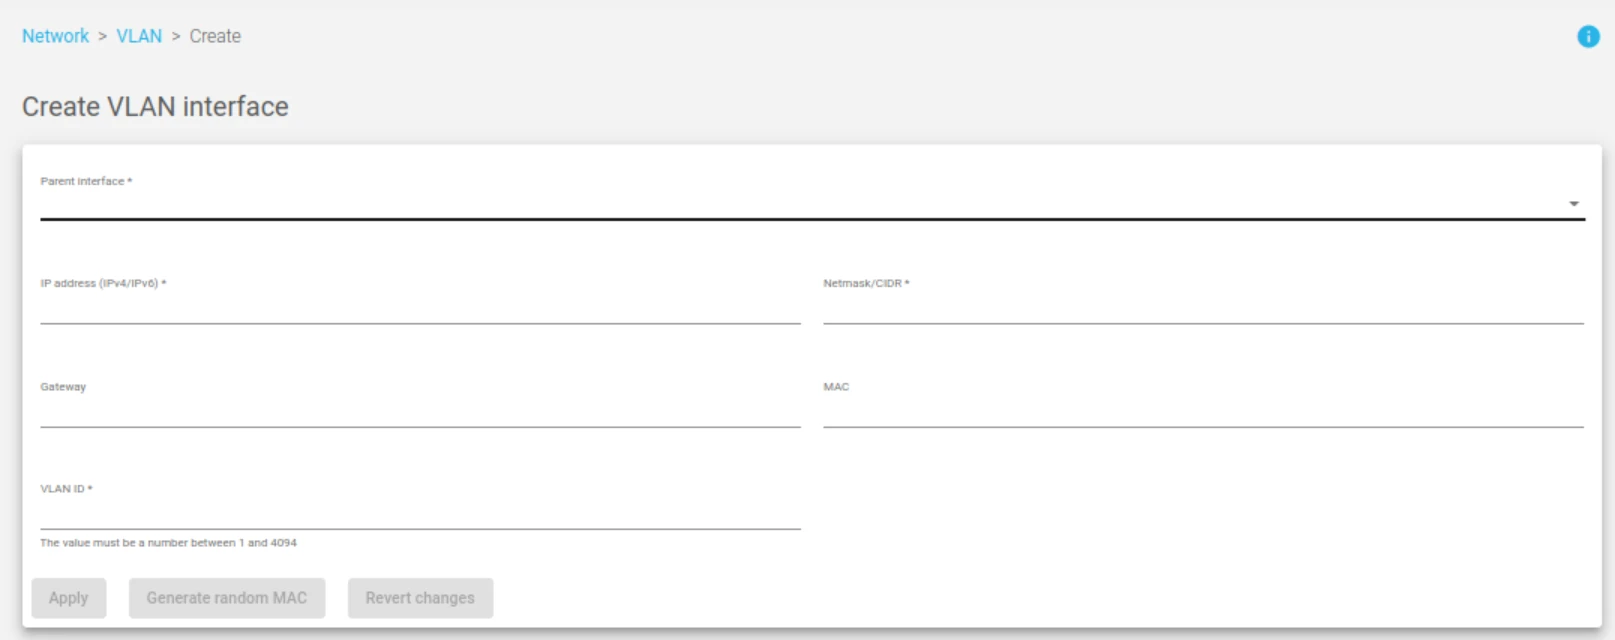
Task: Click the VLAN ID range hint text
Action: click(168, 543)
